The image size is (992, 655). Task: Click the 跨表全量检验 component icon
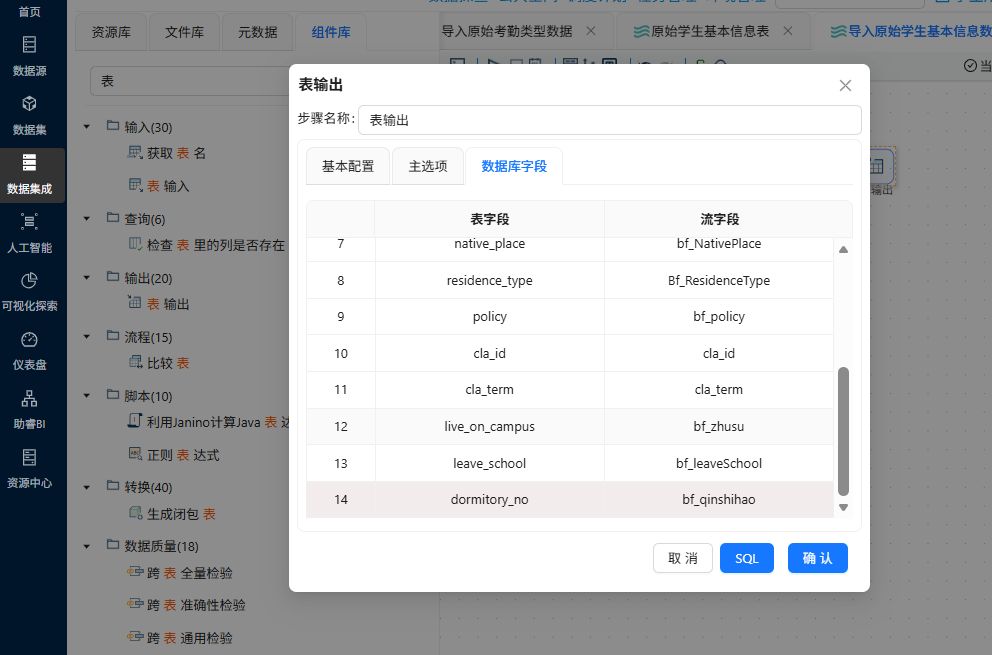click(x=135, y=571)
